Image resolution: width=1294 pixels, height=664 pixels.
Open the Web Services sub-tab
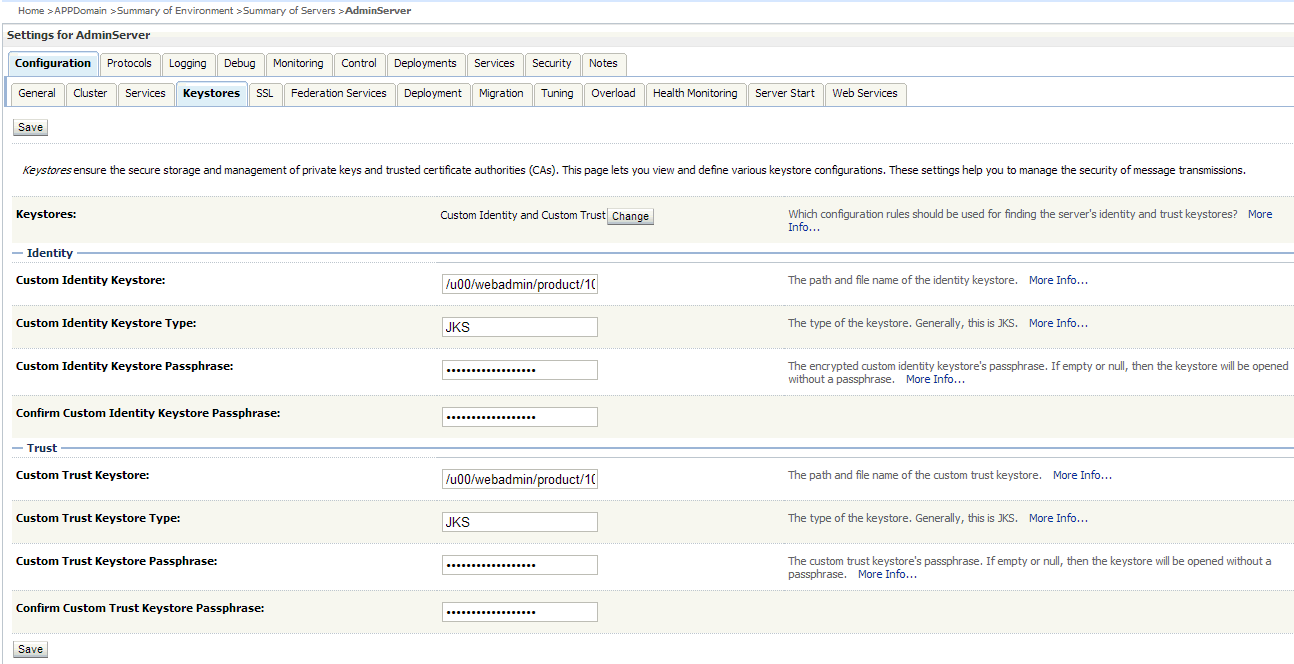pyautogui.click(x=865, y=93)
